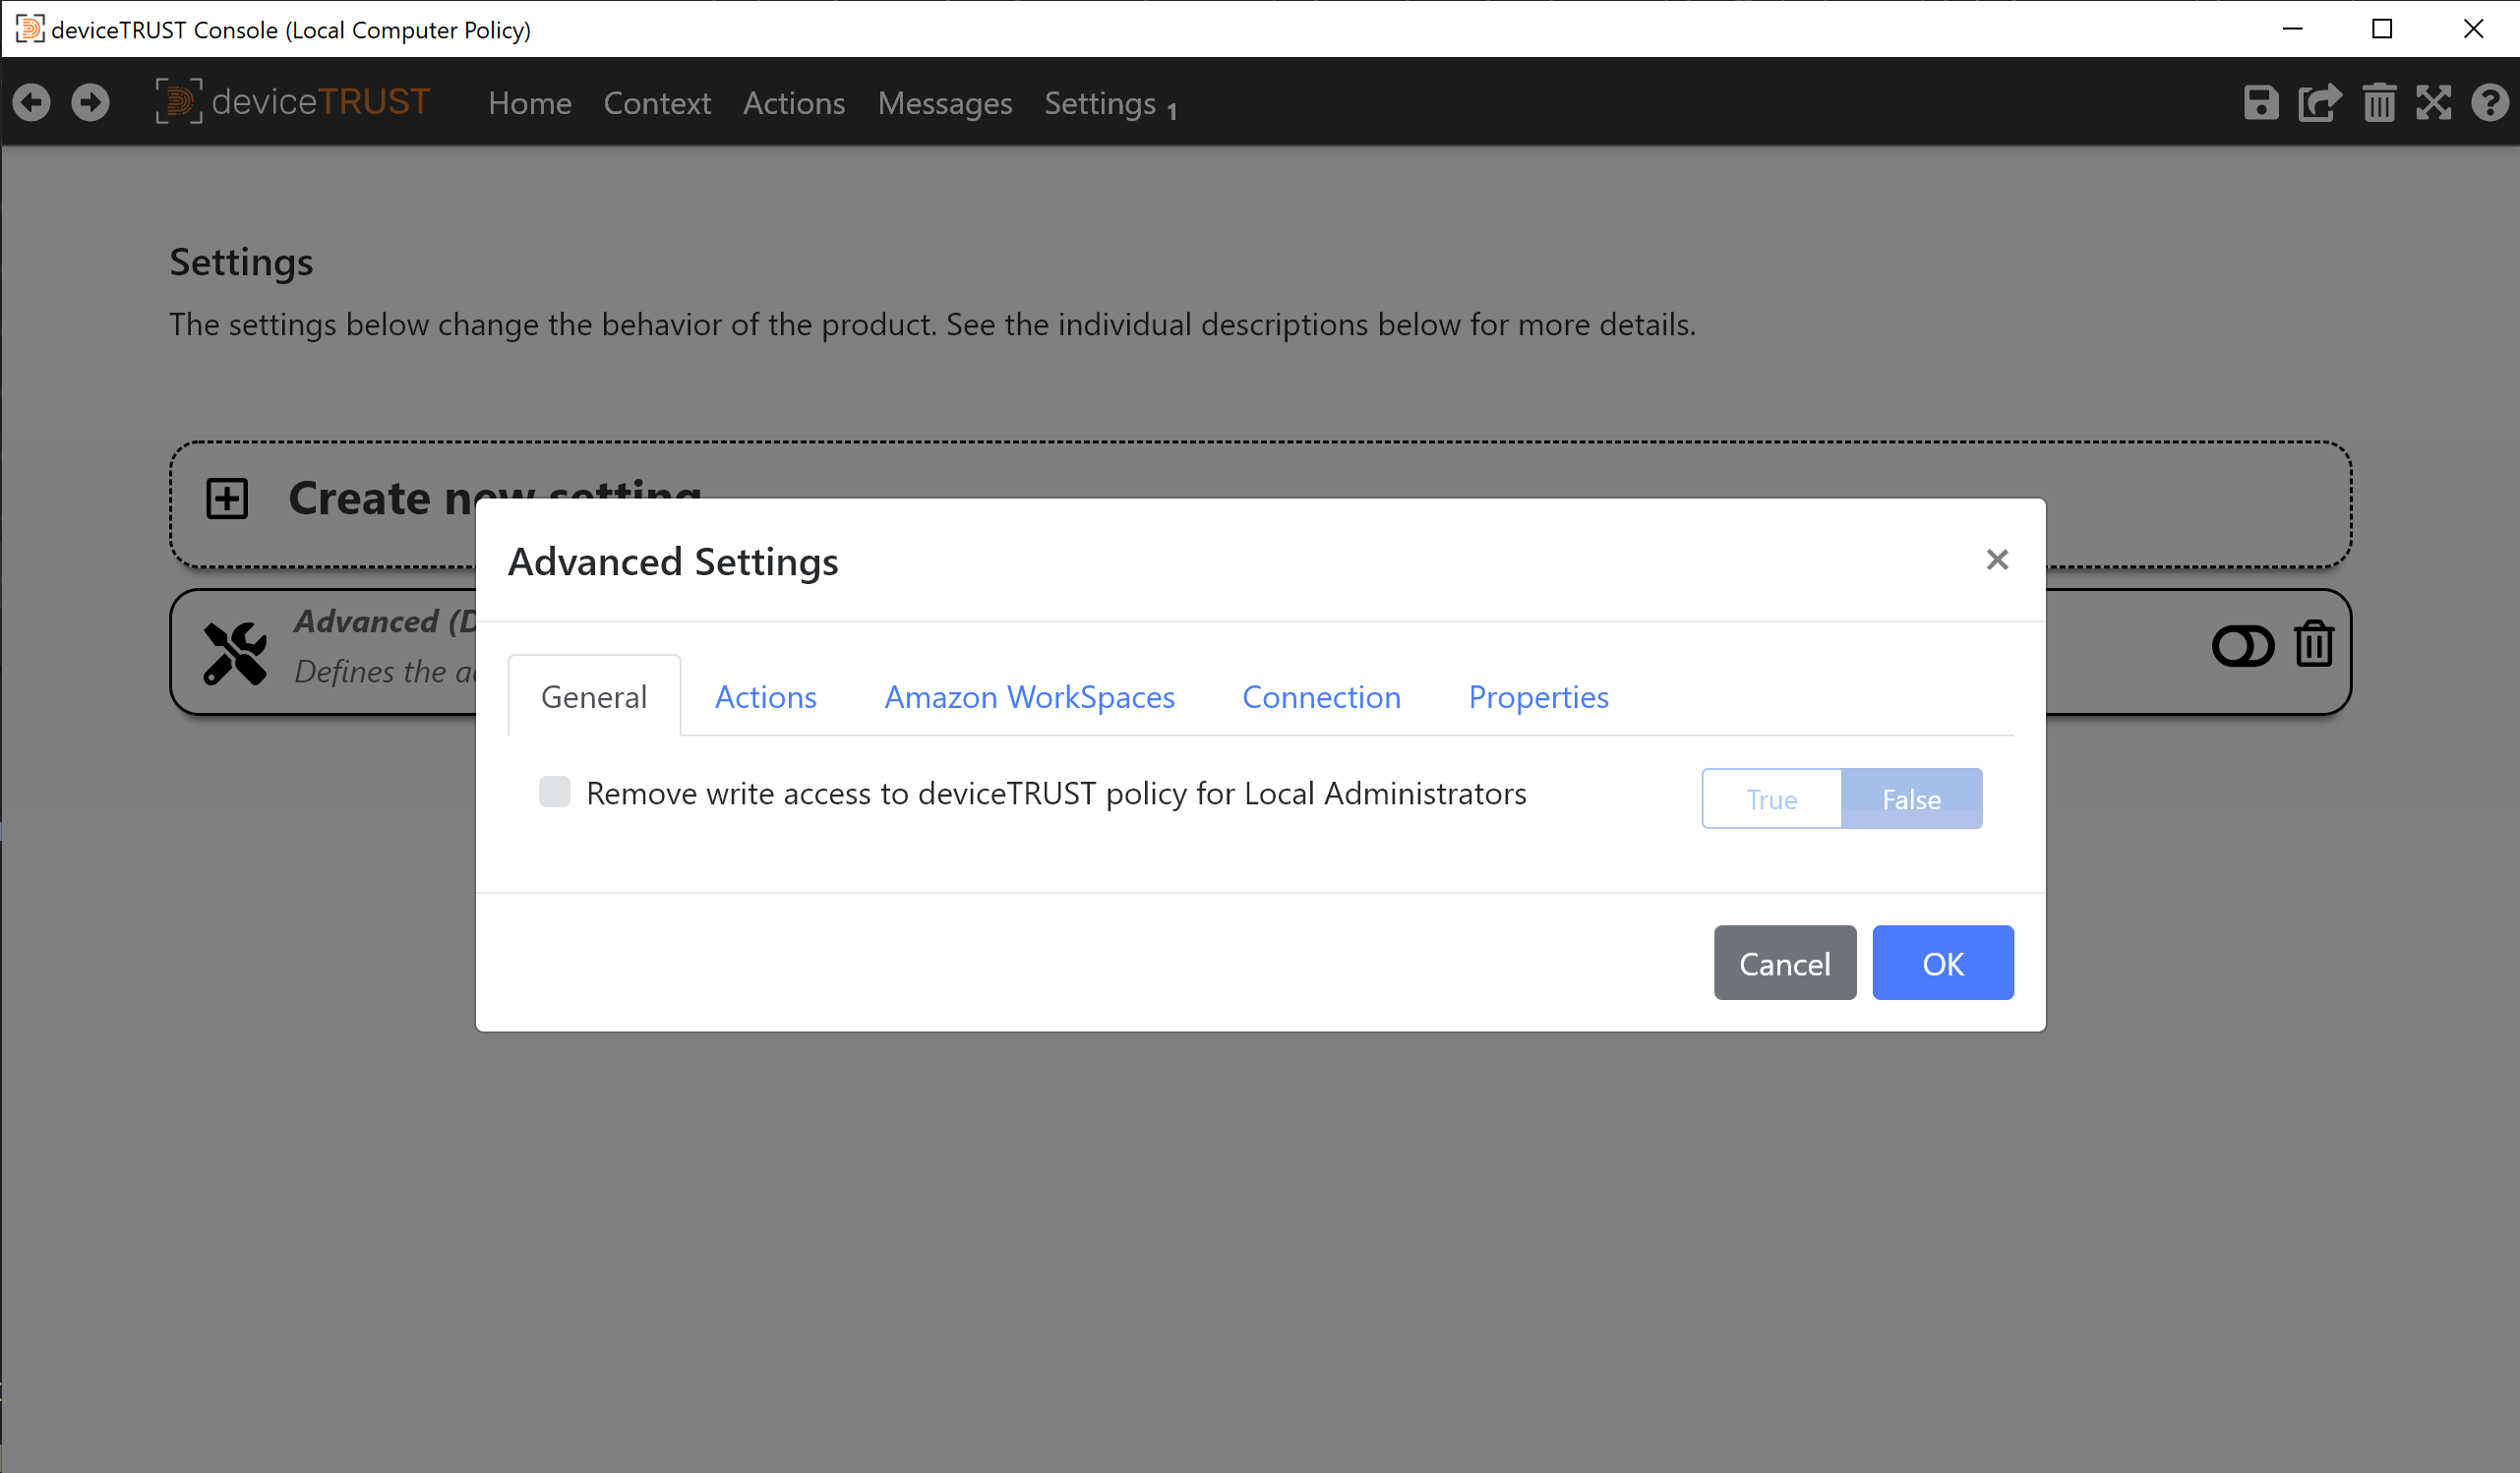Click the back navigation arrow icon
The height and width of the screenshot is (1473, 2520).
click(31, 102)
